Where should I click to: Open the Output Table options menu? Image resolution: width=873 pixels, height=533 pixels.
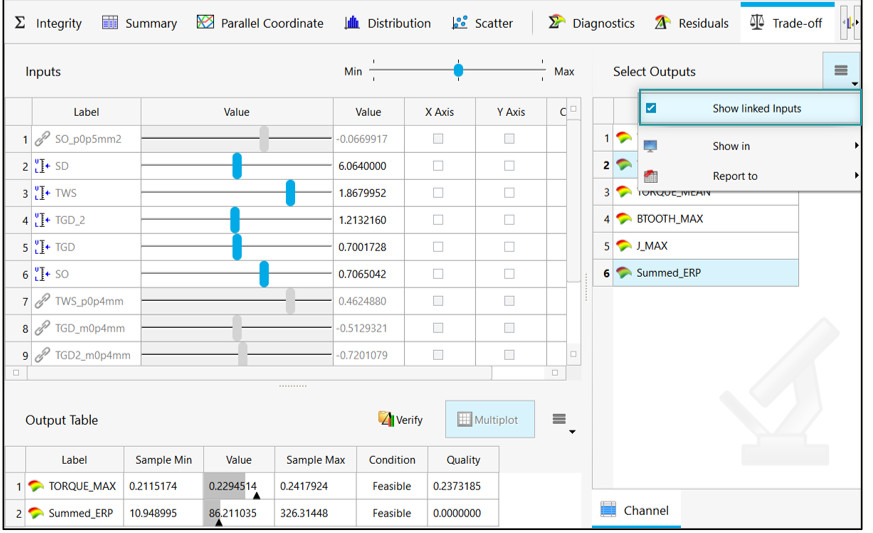pyautogui.click(x=560, y=420)
